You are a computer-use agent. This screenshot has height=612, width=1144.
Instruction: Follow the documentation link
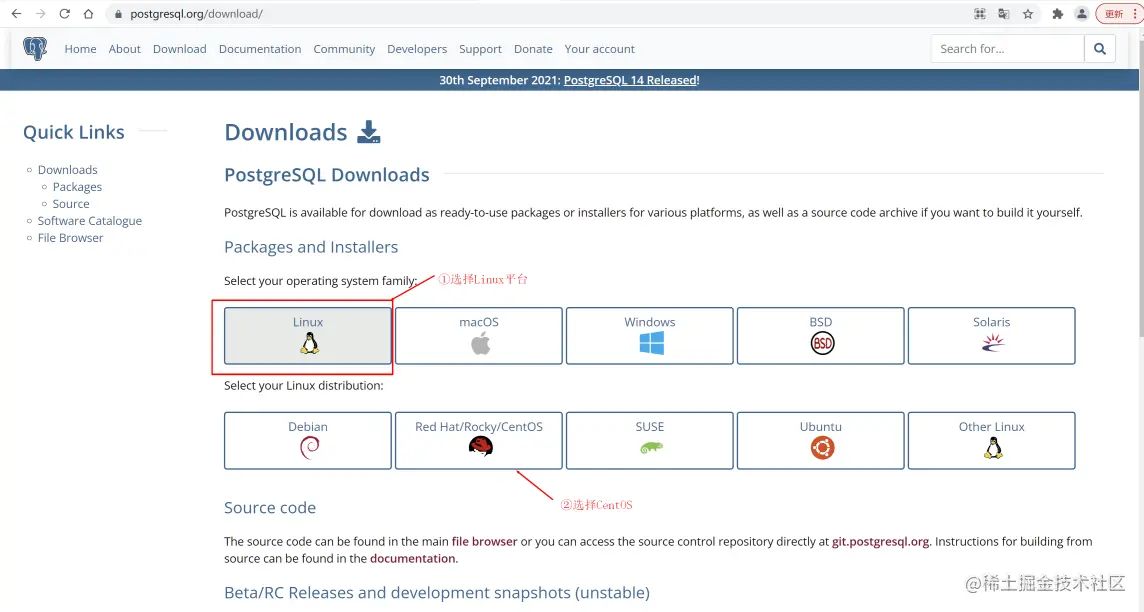[x=412, y=558]
